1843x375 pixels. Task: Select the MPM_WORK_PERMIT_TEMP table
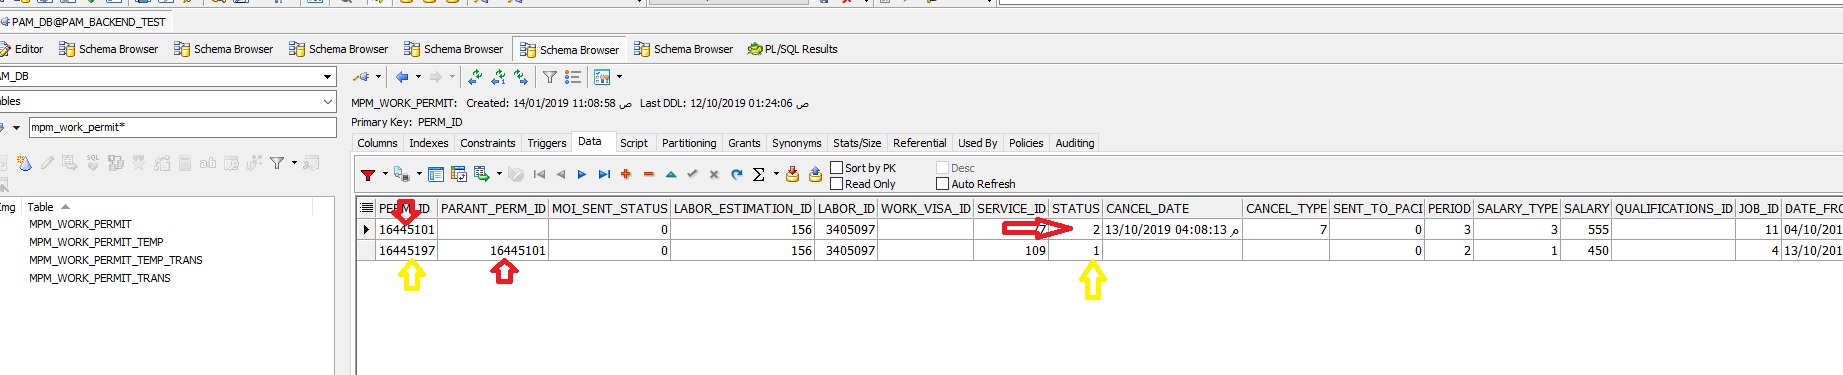(x=96, y=242)
